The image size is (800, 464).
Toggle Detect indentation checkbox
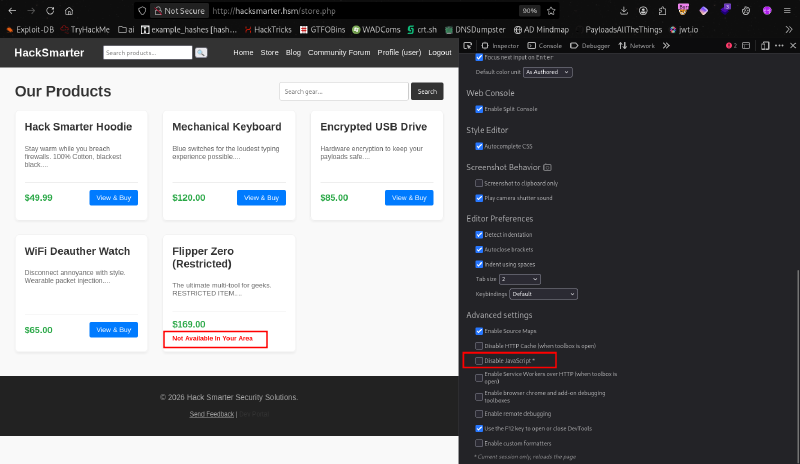pyautogui.click(x=479, y=235)
